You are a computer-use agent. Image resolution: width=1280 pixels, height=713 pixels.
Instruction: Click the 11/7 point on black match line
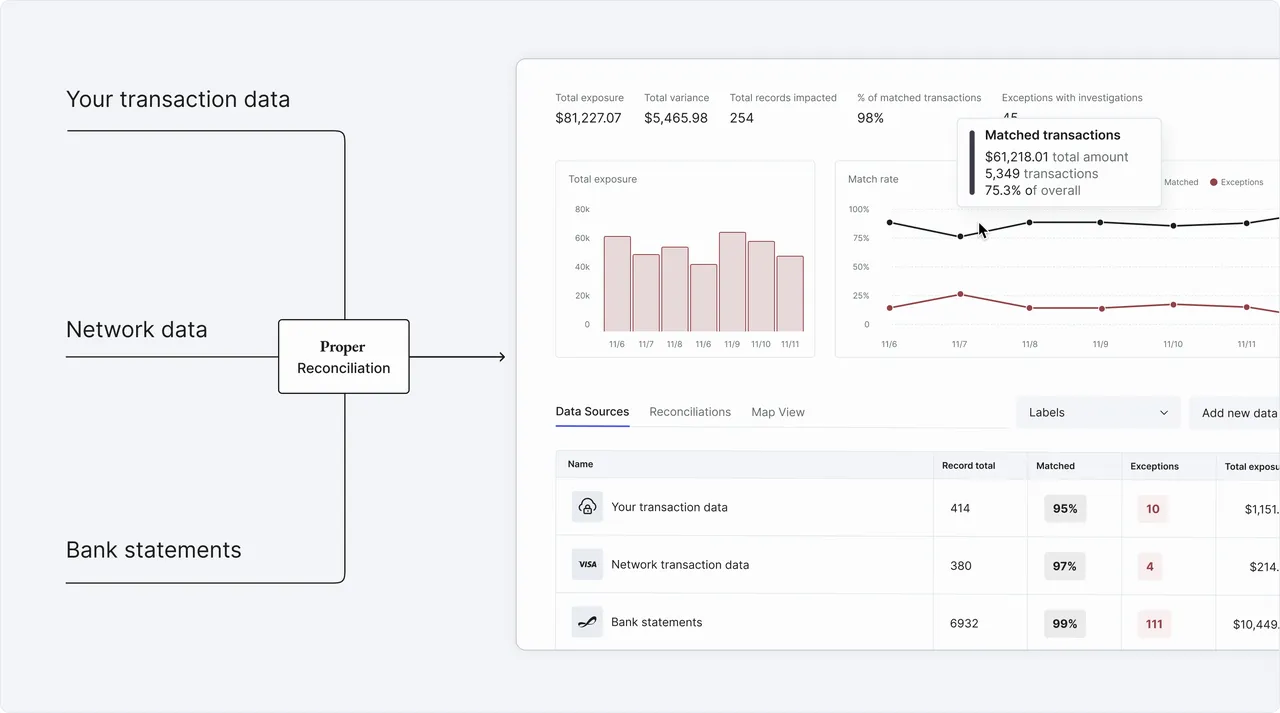[960, 236]
